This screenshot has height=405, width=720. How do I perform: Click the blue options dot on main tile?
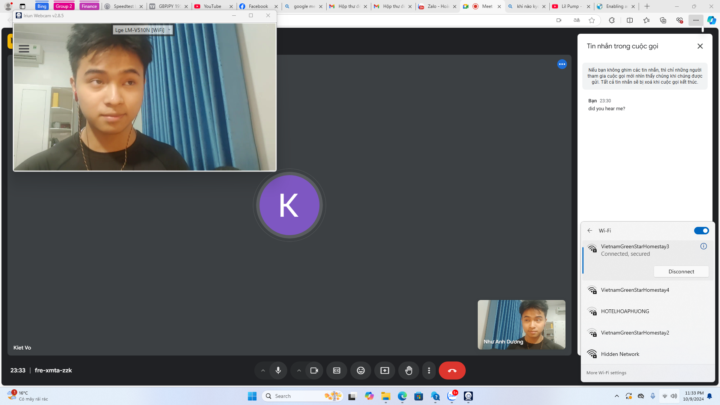tap(562, 64)
